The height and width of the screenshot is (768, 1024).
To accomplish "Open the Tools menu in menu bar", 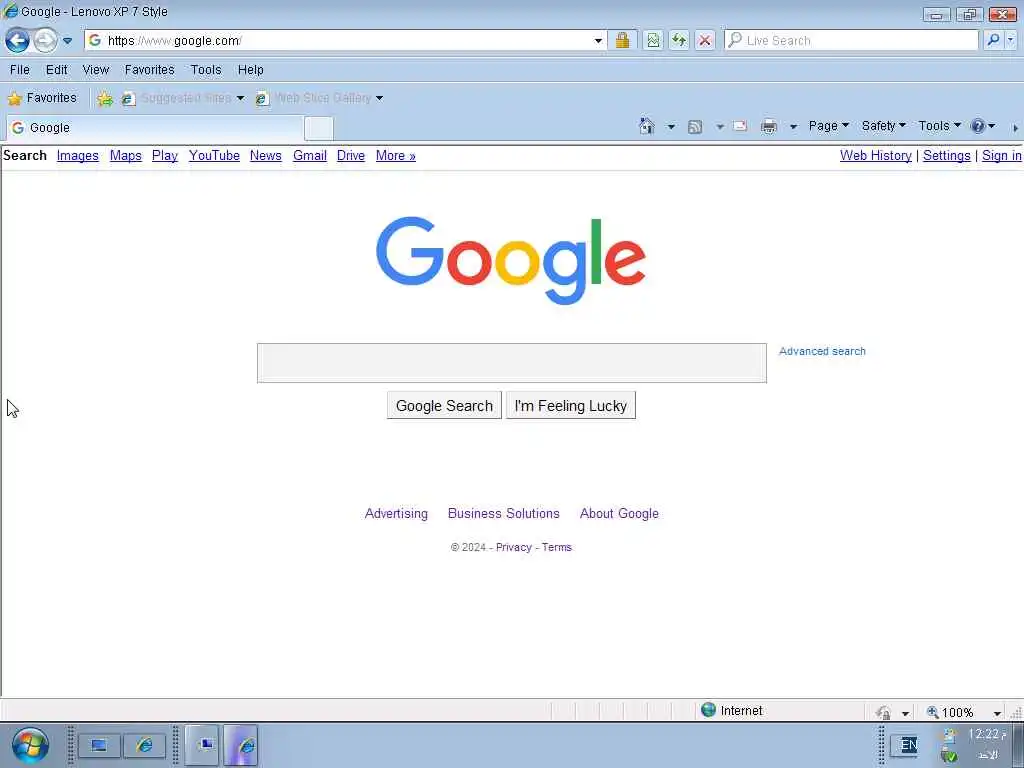I will (x=206, y=70).
